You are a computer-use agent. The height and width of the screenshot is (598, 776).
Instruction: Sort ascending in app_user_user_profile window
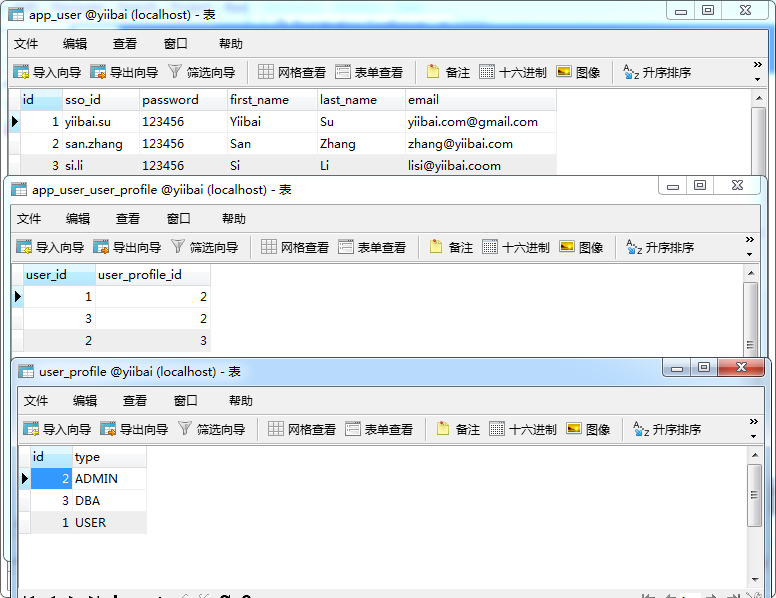pyautogui.click(x=660, y=247)
